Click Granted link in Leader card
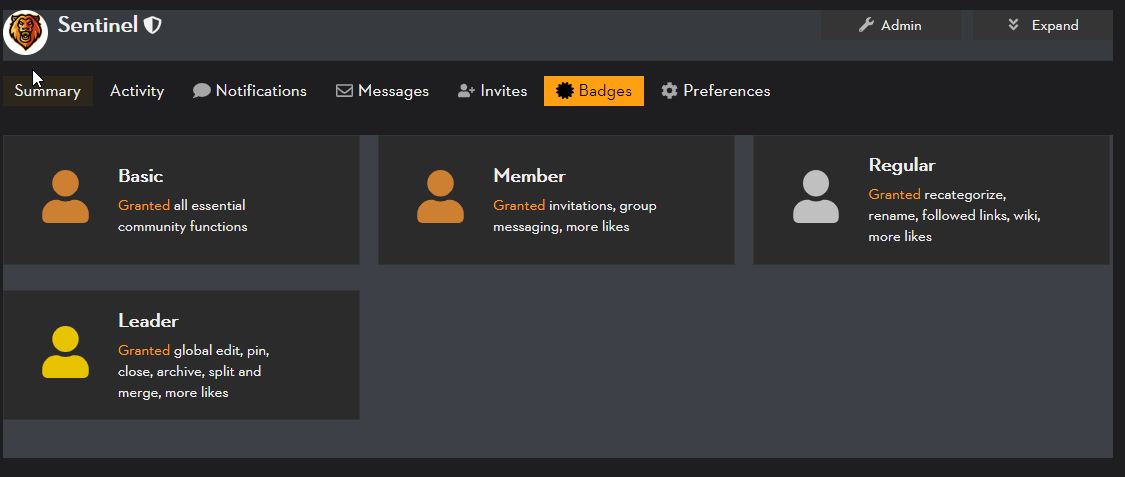Viewport: 1125px width, 477px height. [144, 351]
